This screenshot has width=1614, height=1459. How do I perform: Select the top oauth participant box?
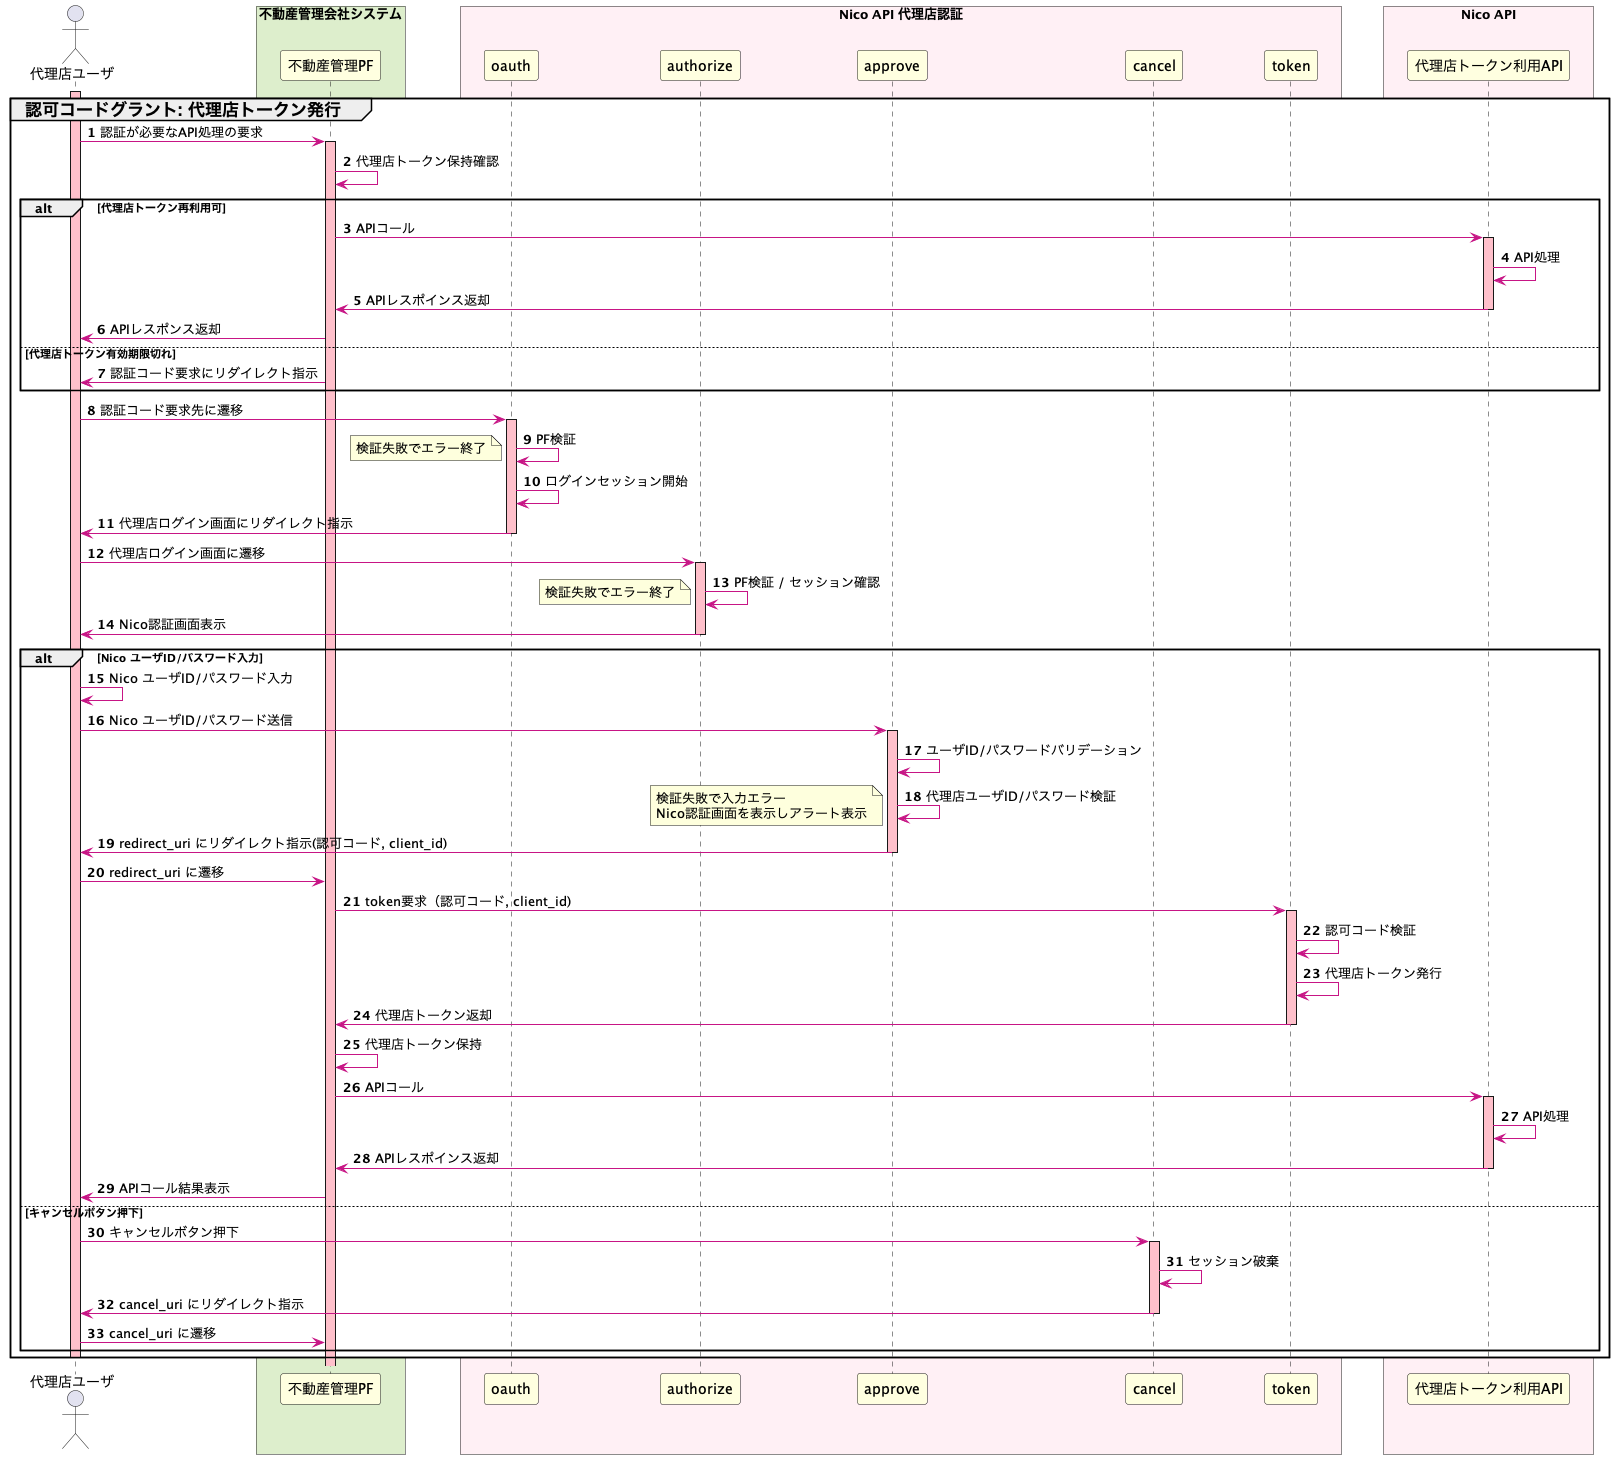[511, 66]
